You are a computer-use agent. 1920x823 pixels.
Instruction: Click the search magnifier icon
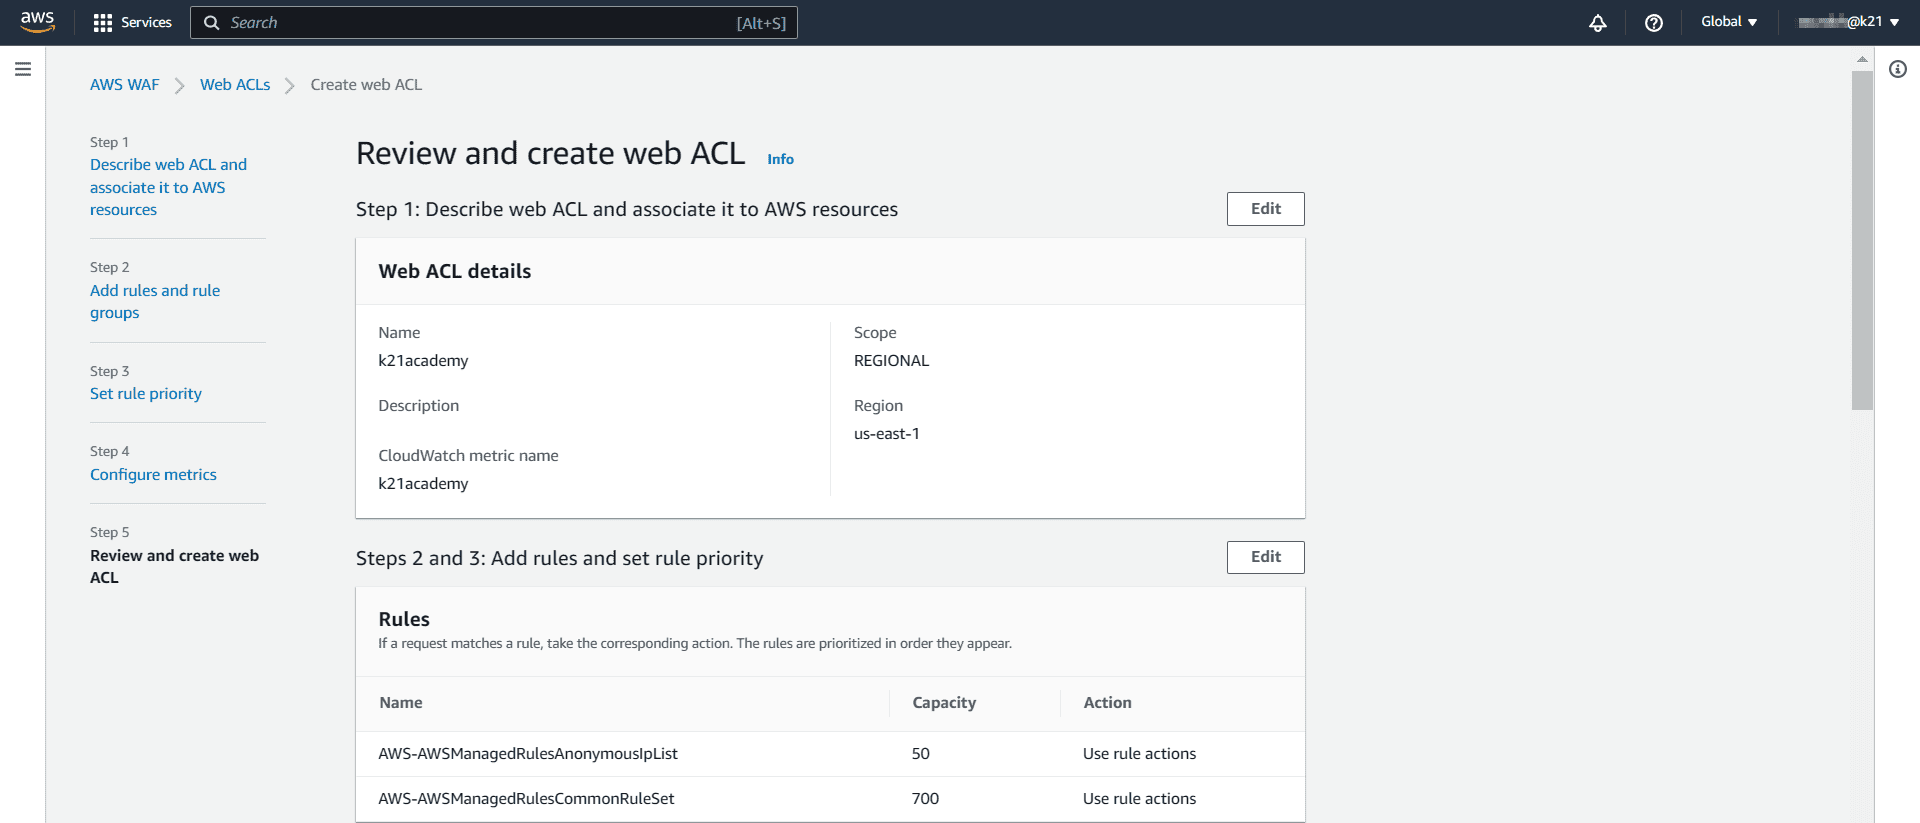(212, 23)
